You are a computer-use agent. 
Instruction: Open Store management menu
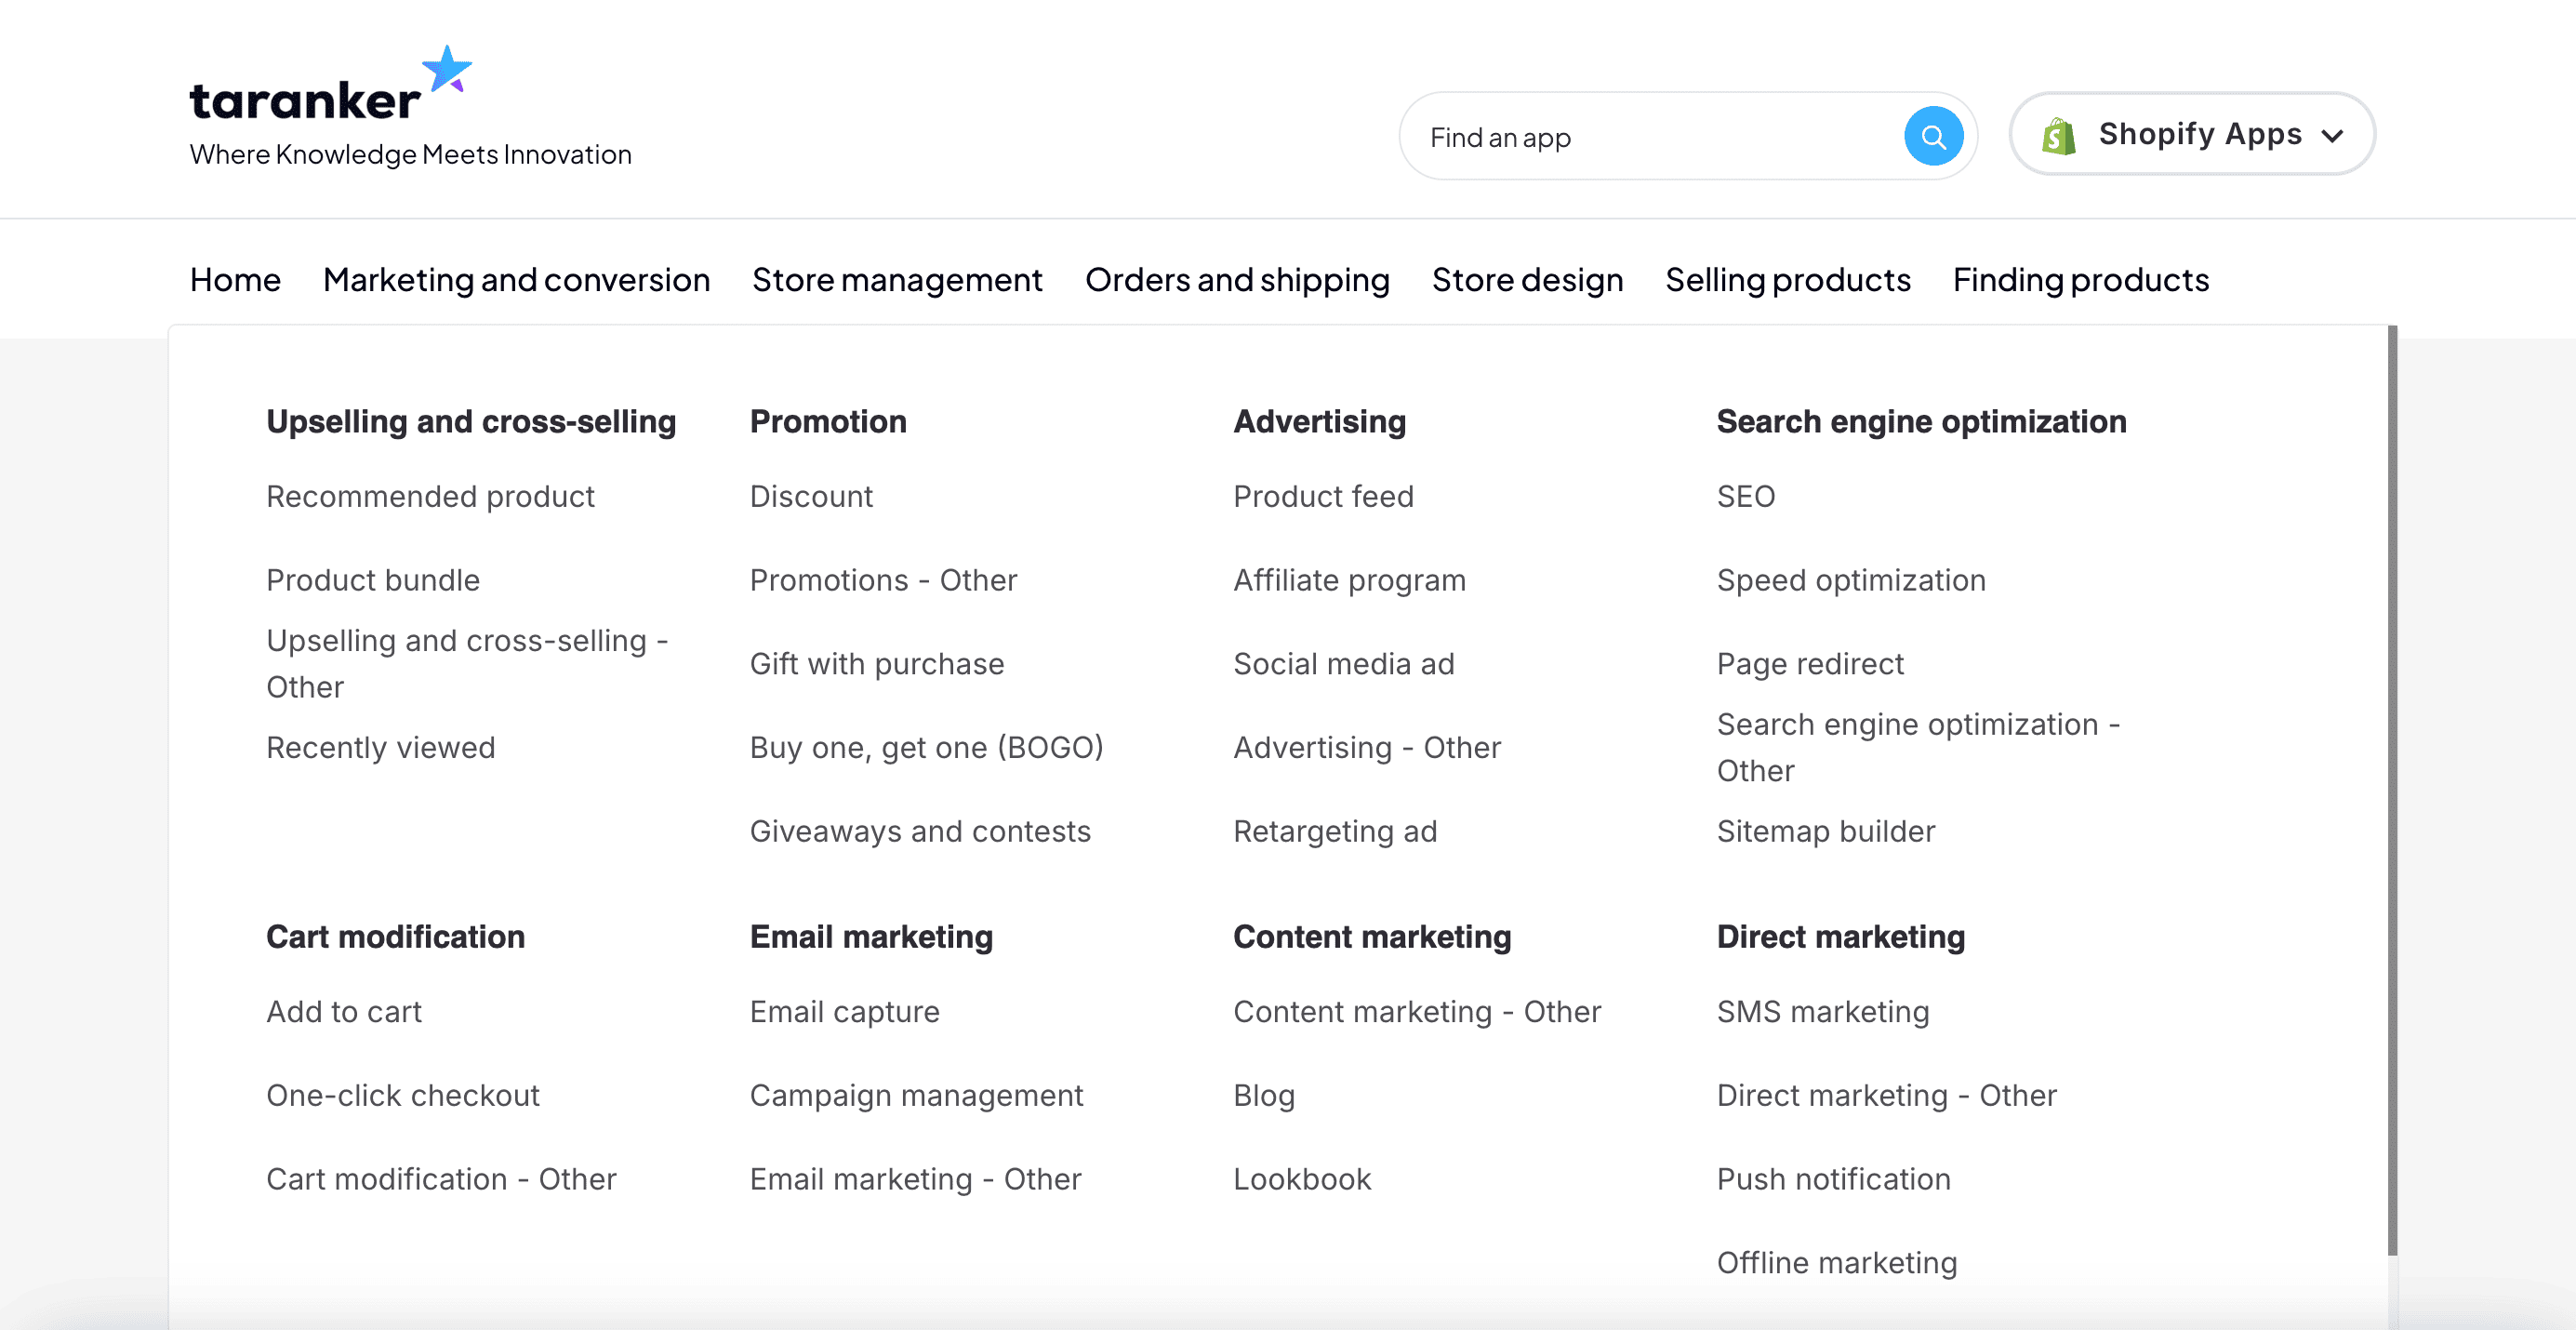897,280
